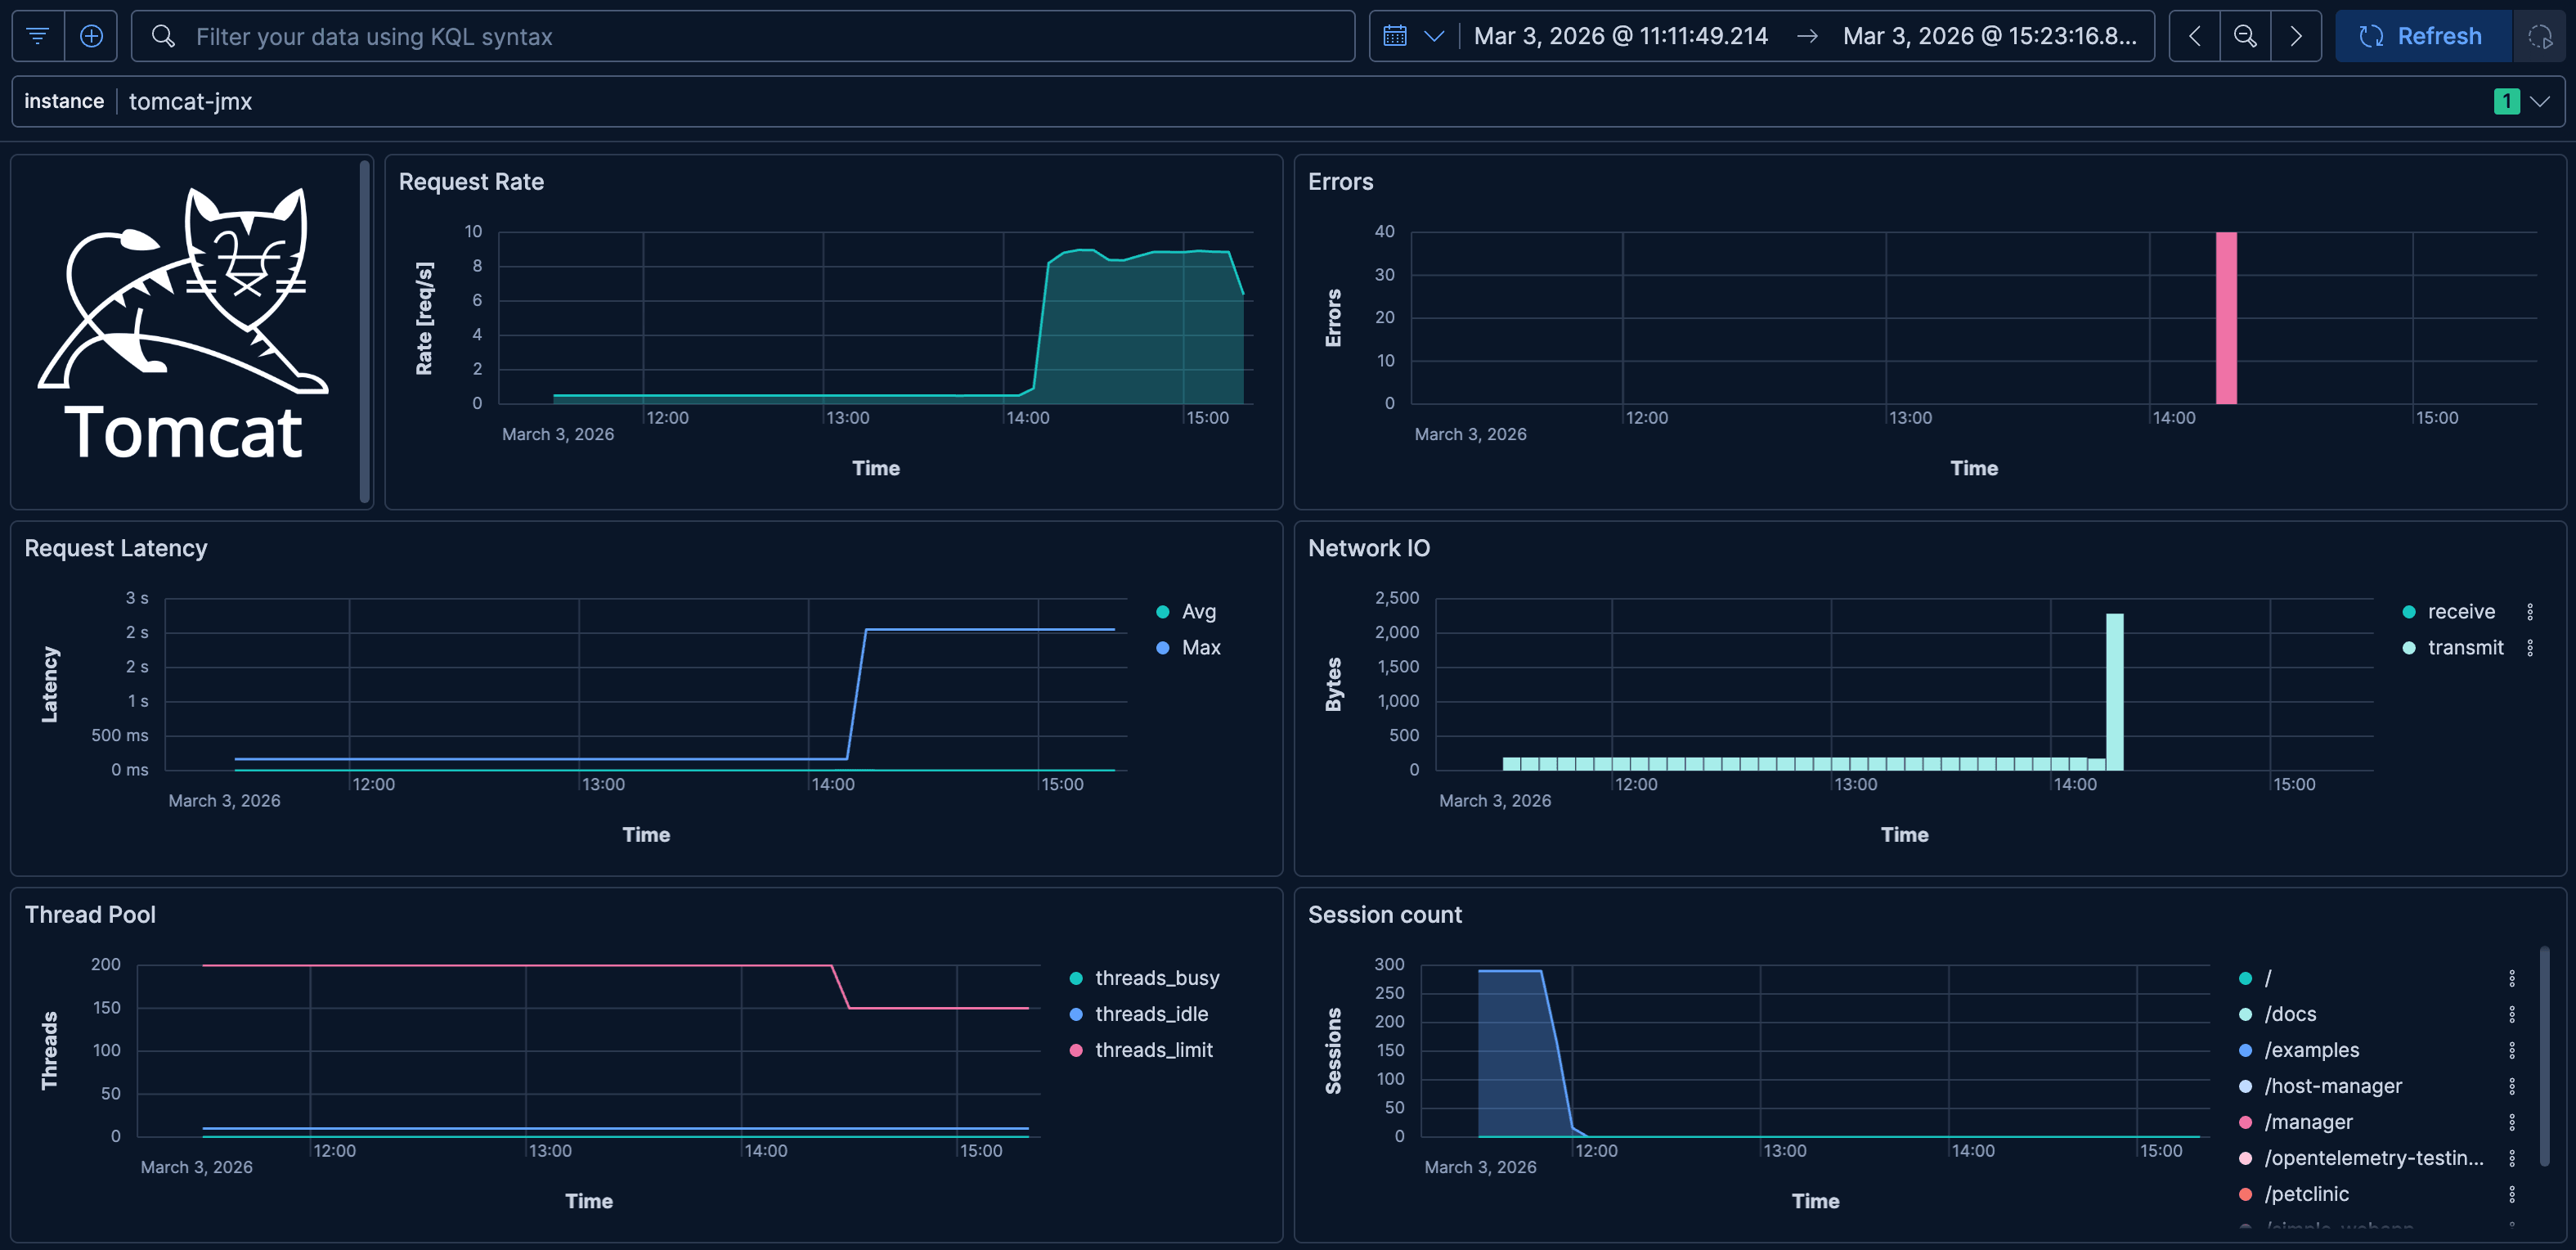Select the /host-manager legend entry
Image resolution: width=2576 pixels, height=1250 pixels.
2334,1085
